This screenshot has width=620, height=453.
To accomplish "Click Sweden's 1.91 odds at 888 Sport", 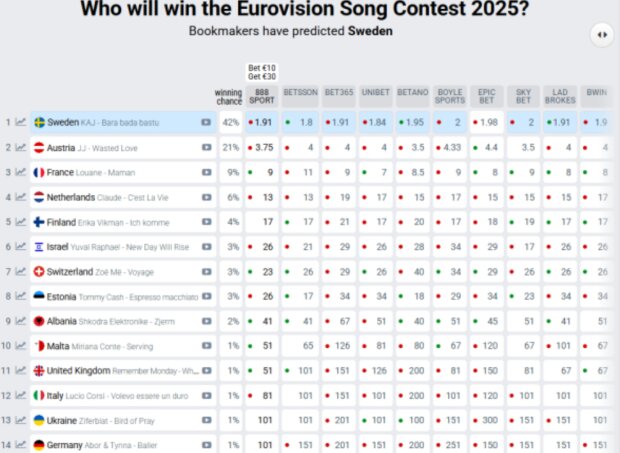I will coord(262,122).
